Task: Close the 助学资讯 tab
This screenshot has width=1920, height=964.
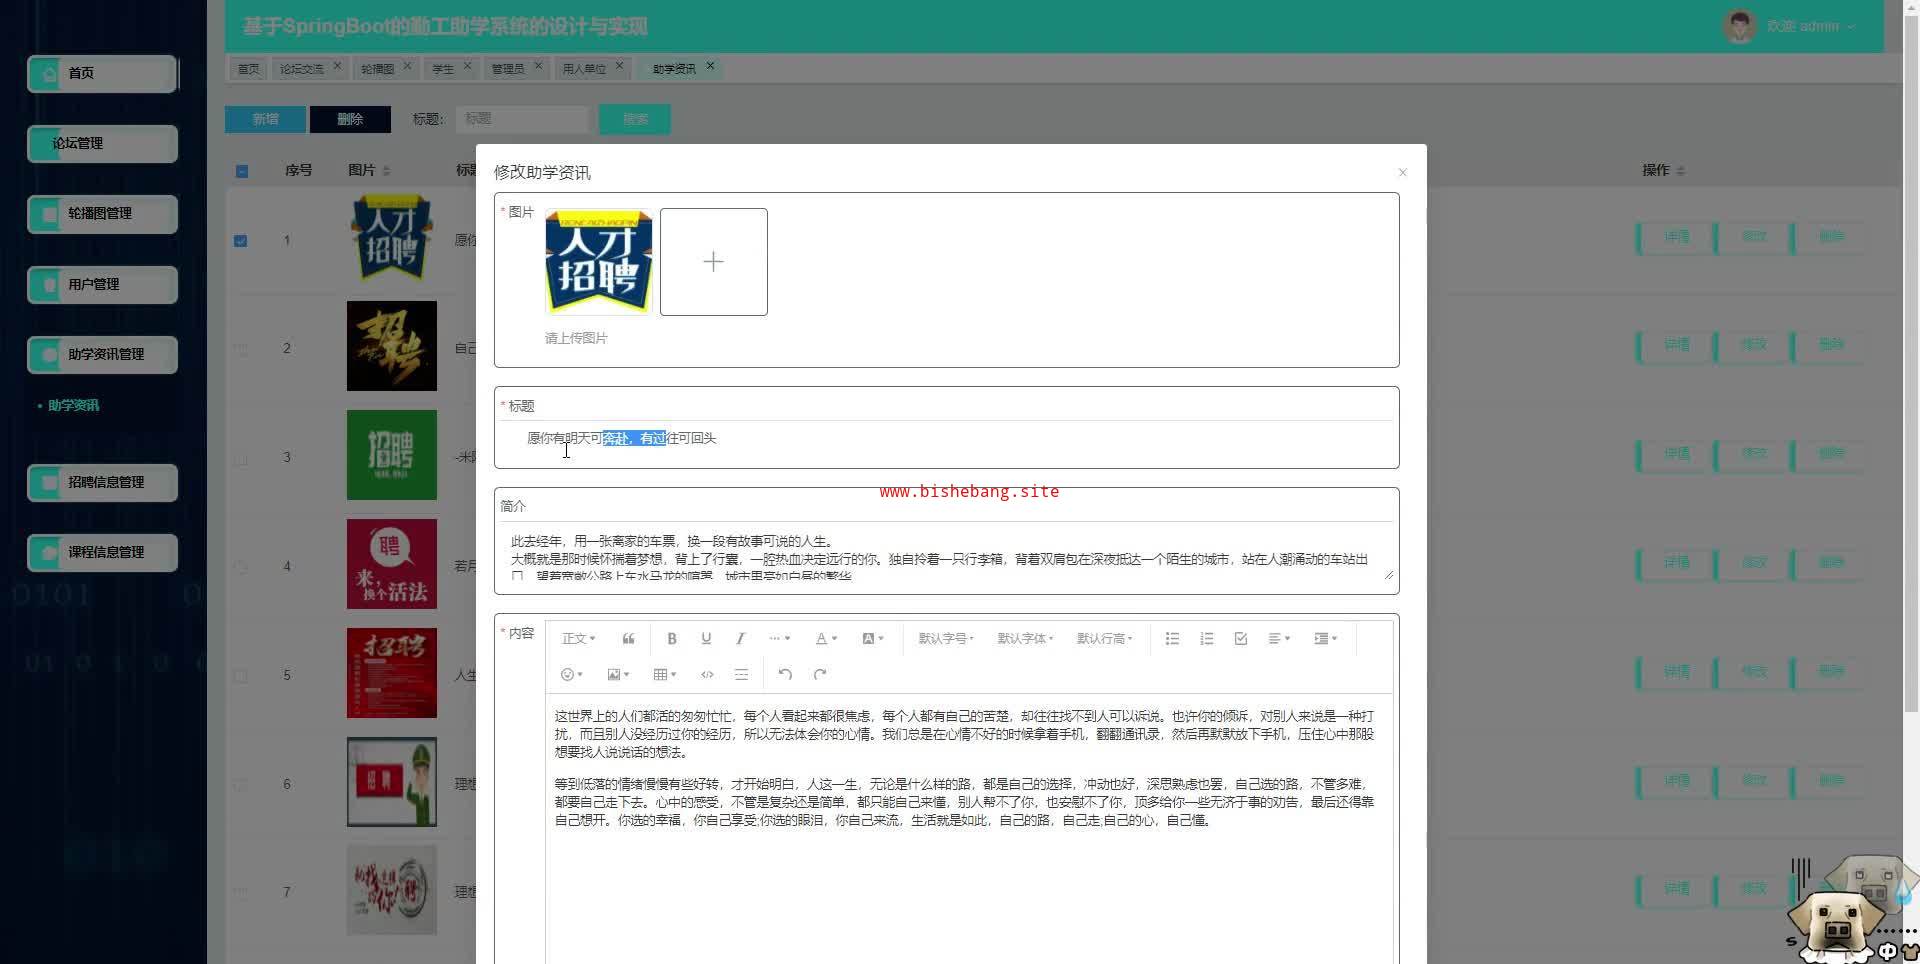Action: [x=710, y=66]
